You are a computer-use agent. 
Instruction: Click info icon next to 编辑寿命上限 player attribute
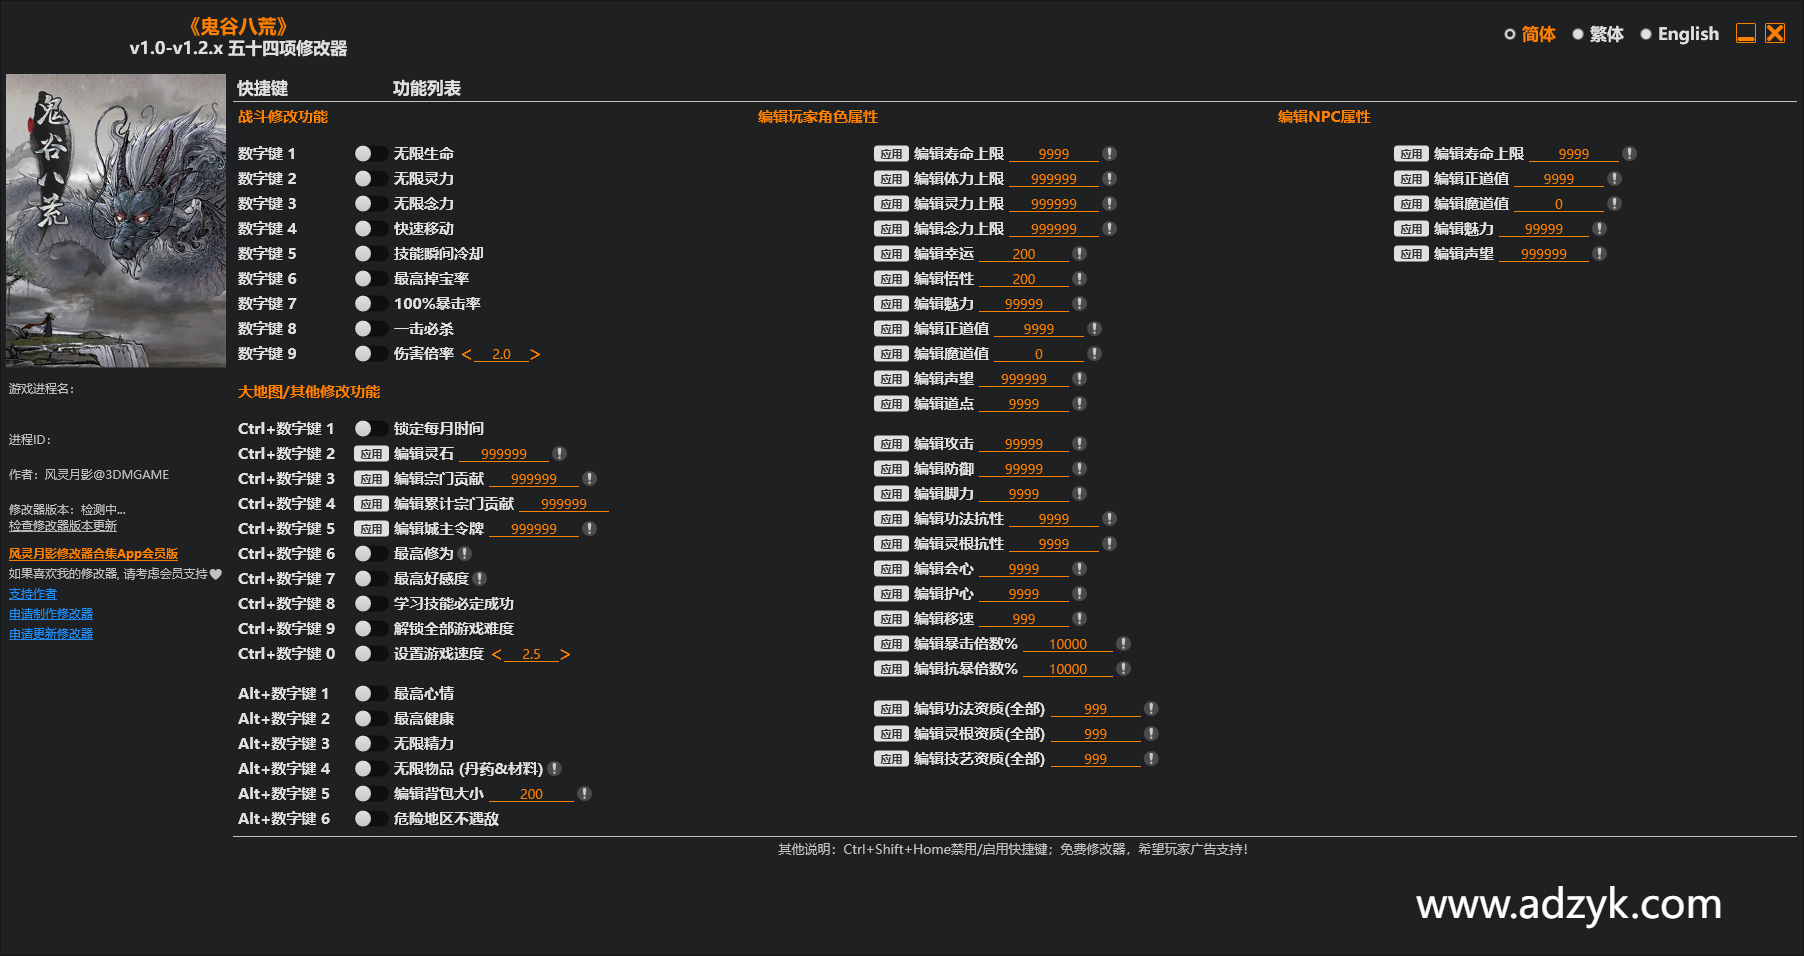(1109, 154)
